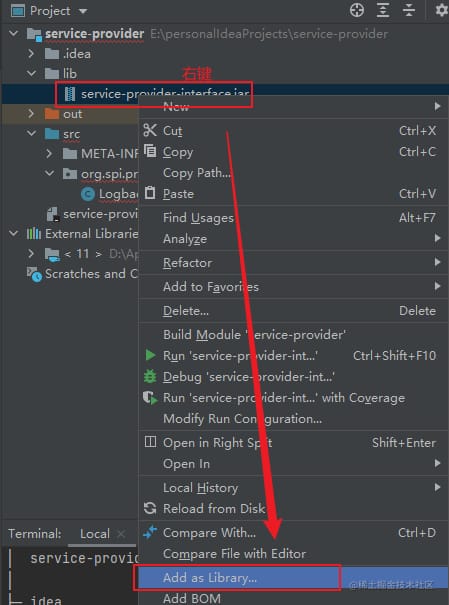Click the locate/select opened file crosshair icon
Viewport: 449px width, 605px height.
point(356,10)
